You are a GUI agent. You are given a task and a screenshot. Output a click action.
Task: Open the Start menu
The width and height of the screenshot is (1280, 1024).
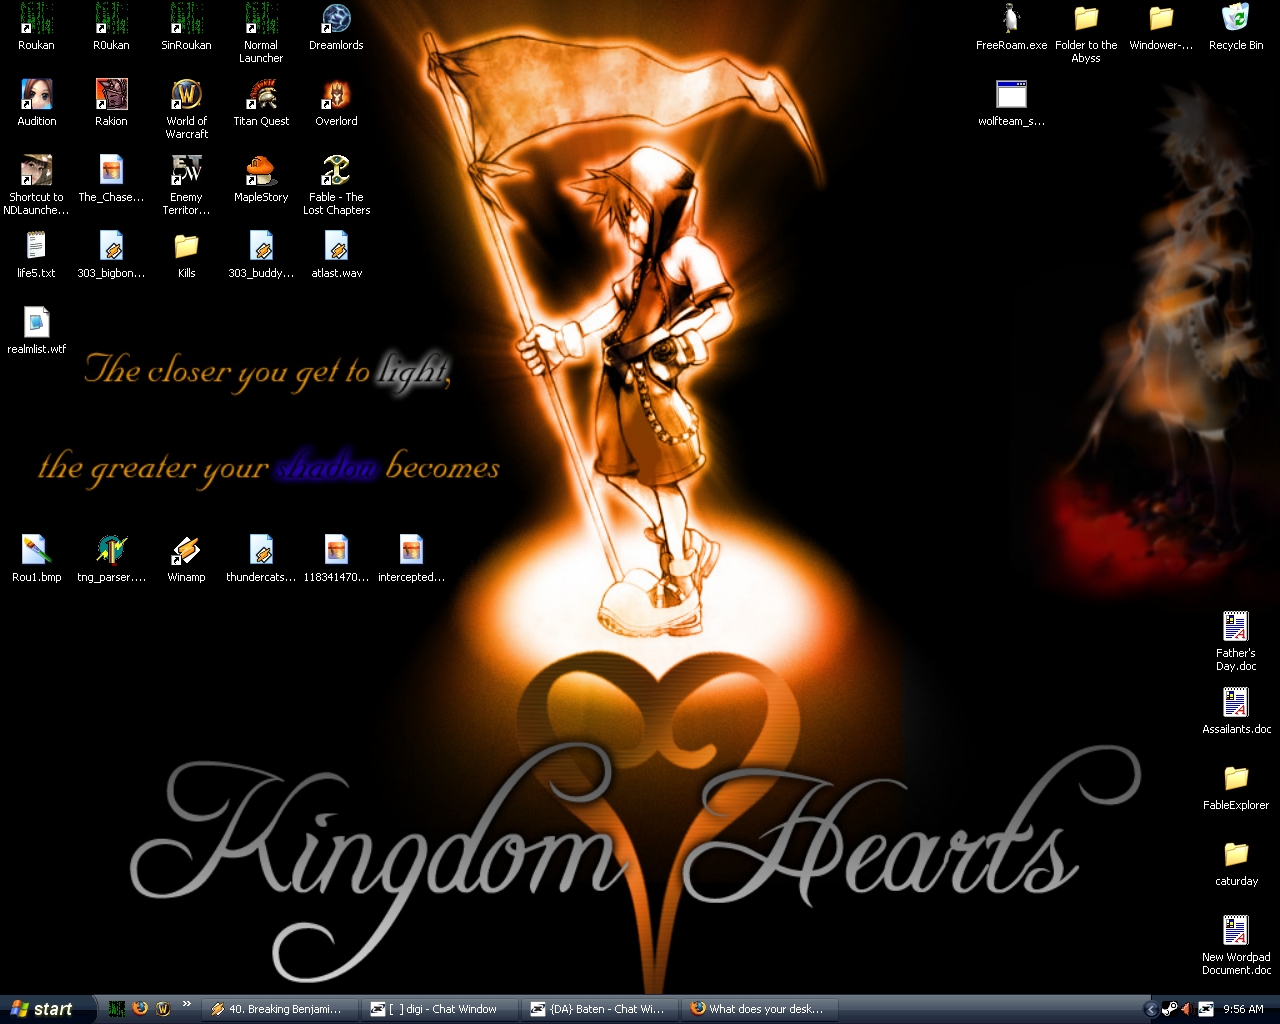click(x=47, y=1009)
